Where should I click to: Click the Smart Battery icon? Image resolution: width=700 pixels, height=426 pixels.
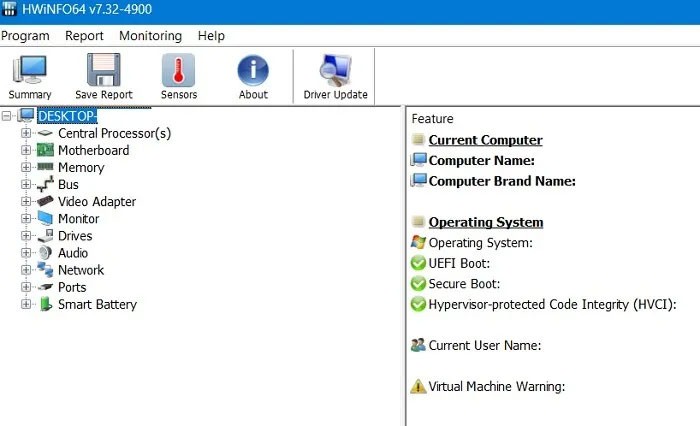pyautogui.click(x=45, y=304)
